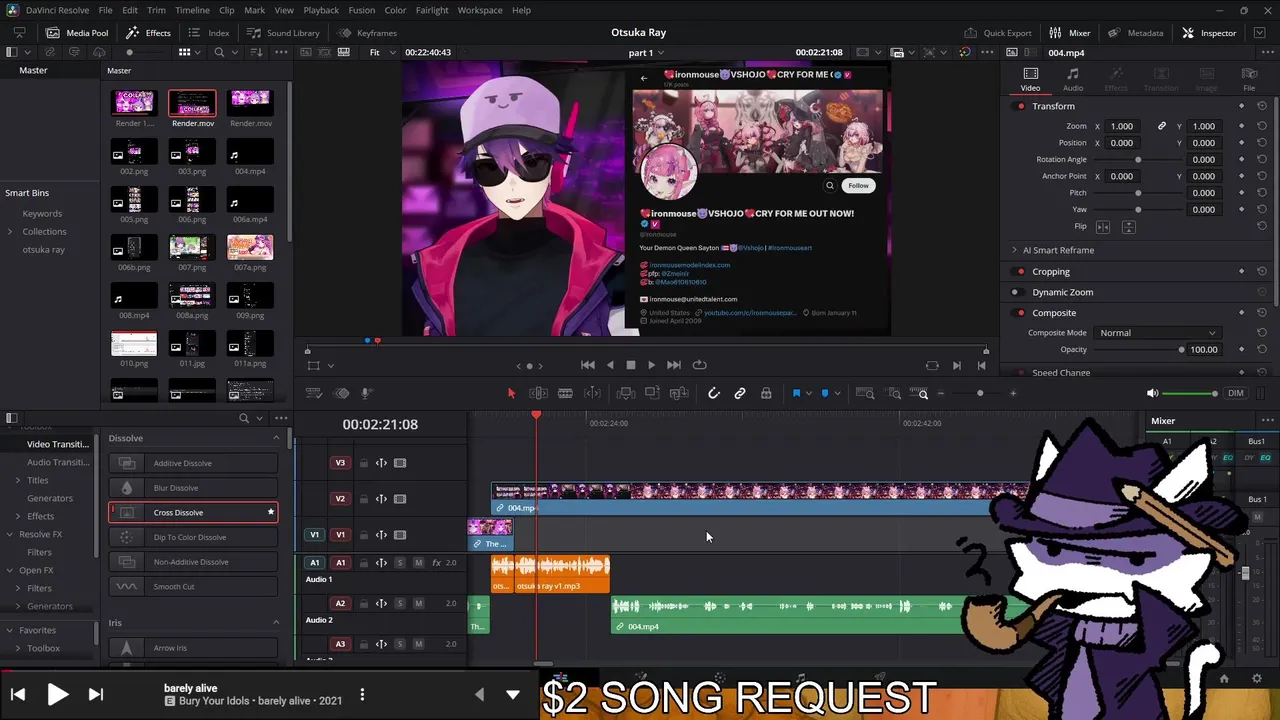Open the Timeline menu
The height and width of the screenshot is (720, 1280).
(192, 10)
